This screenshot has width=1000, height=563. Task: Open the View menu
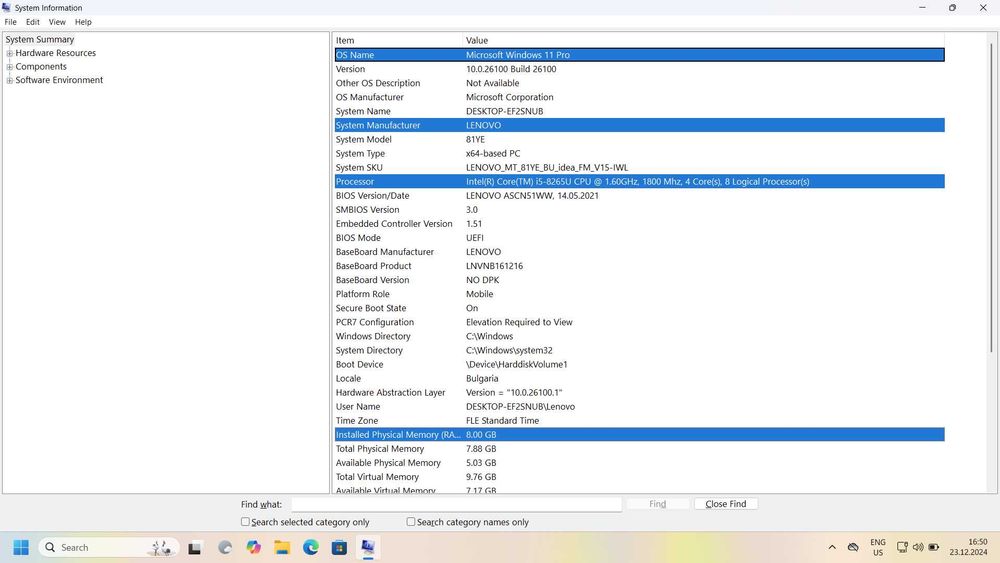[57, 22]
